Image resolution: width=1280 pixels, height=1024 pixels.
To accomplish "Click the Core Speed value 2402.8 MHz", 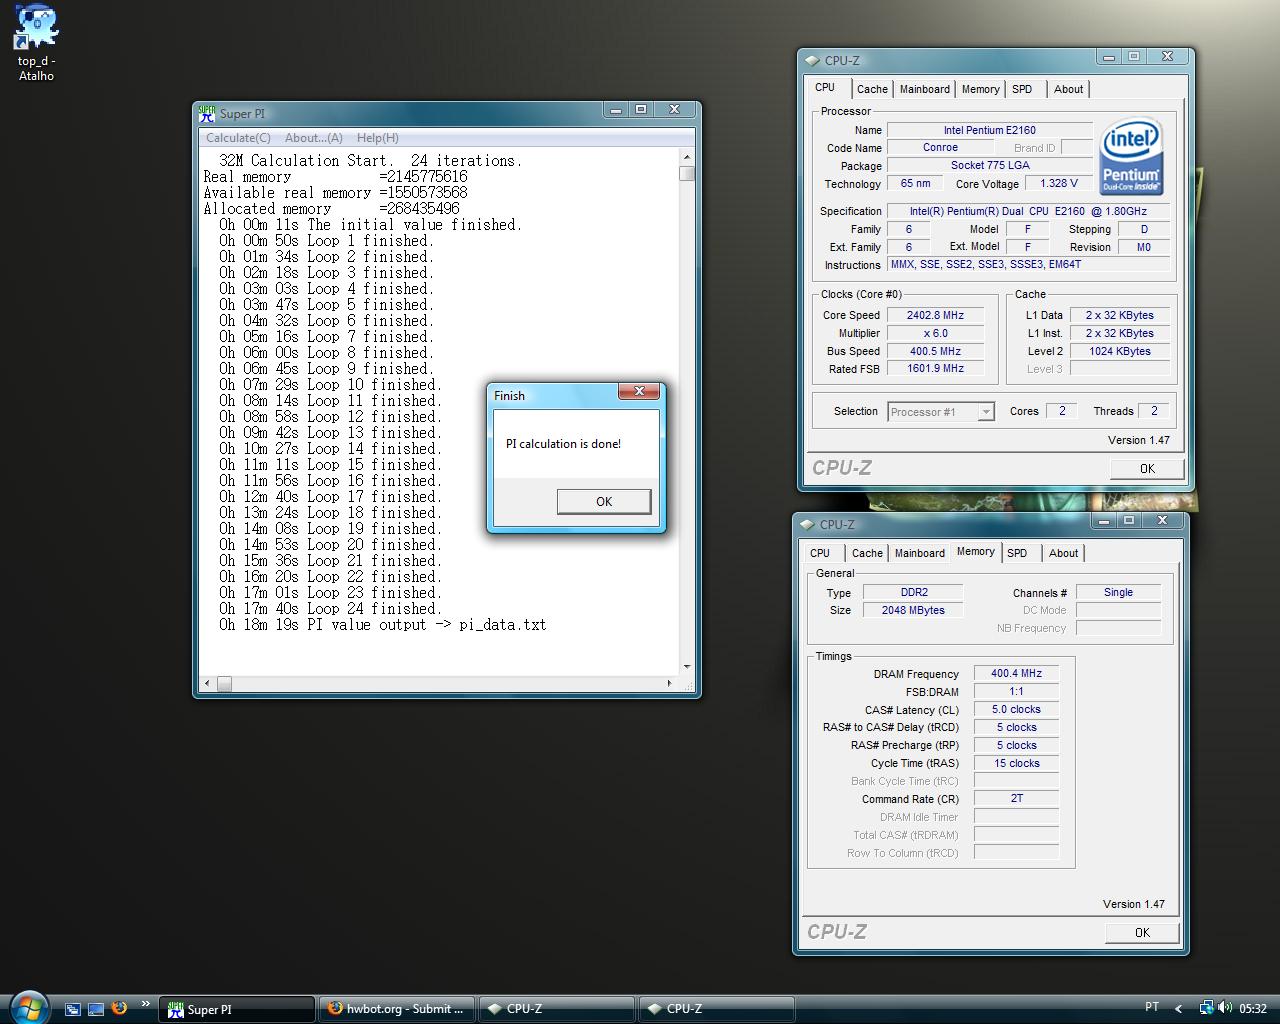I will point(935,315).
